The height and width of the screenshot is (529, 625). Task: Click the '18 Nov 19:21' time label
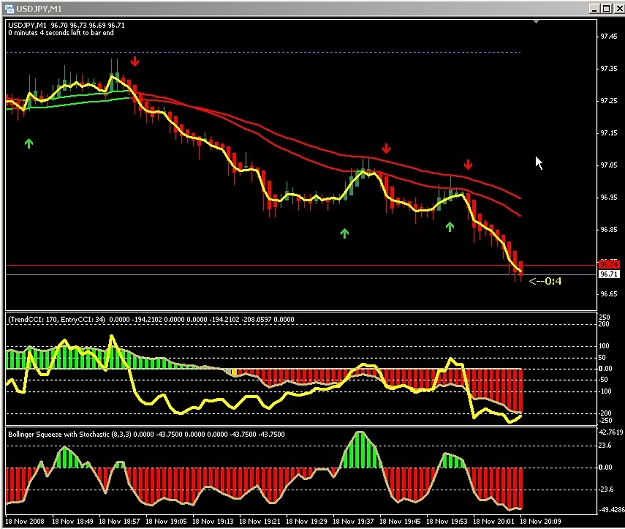point(259,521)
